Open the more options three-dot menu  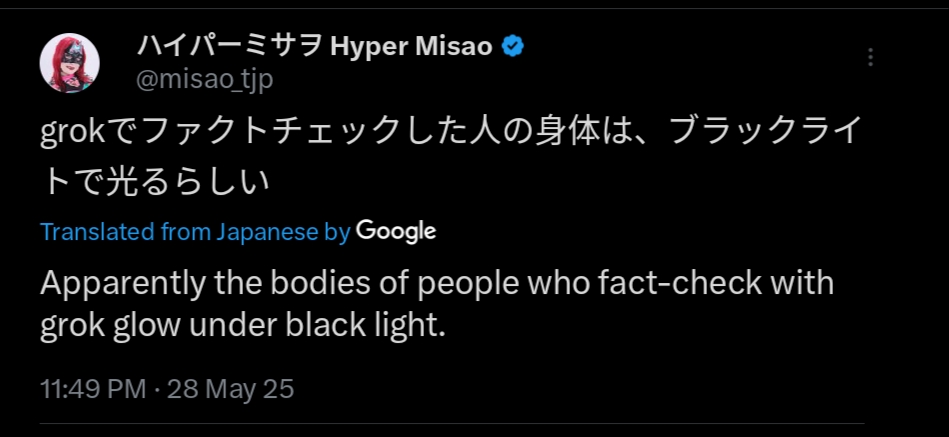click(870, 57)
